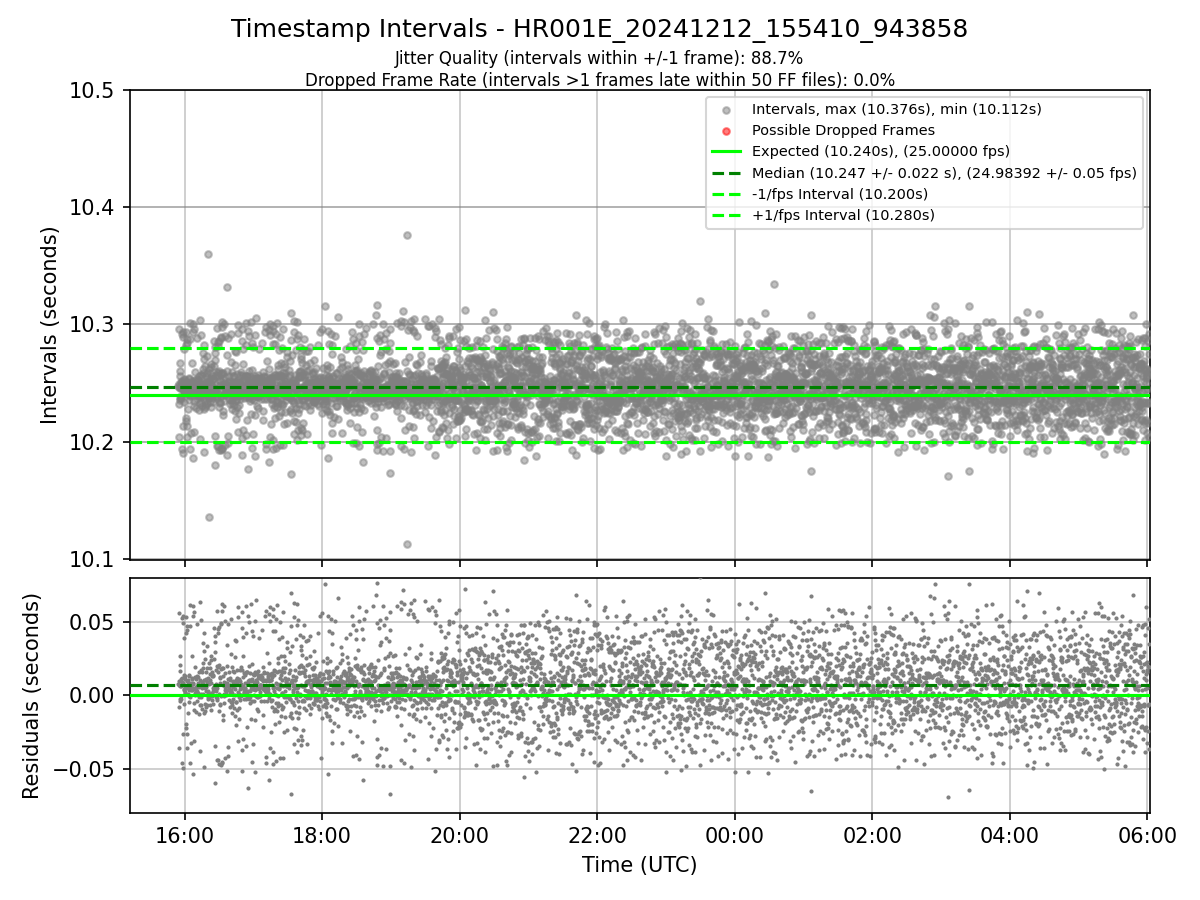Click the red dot marker in the legend
Screen dimensions: 1200x900
coord(726,131)
